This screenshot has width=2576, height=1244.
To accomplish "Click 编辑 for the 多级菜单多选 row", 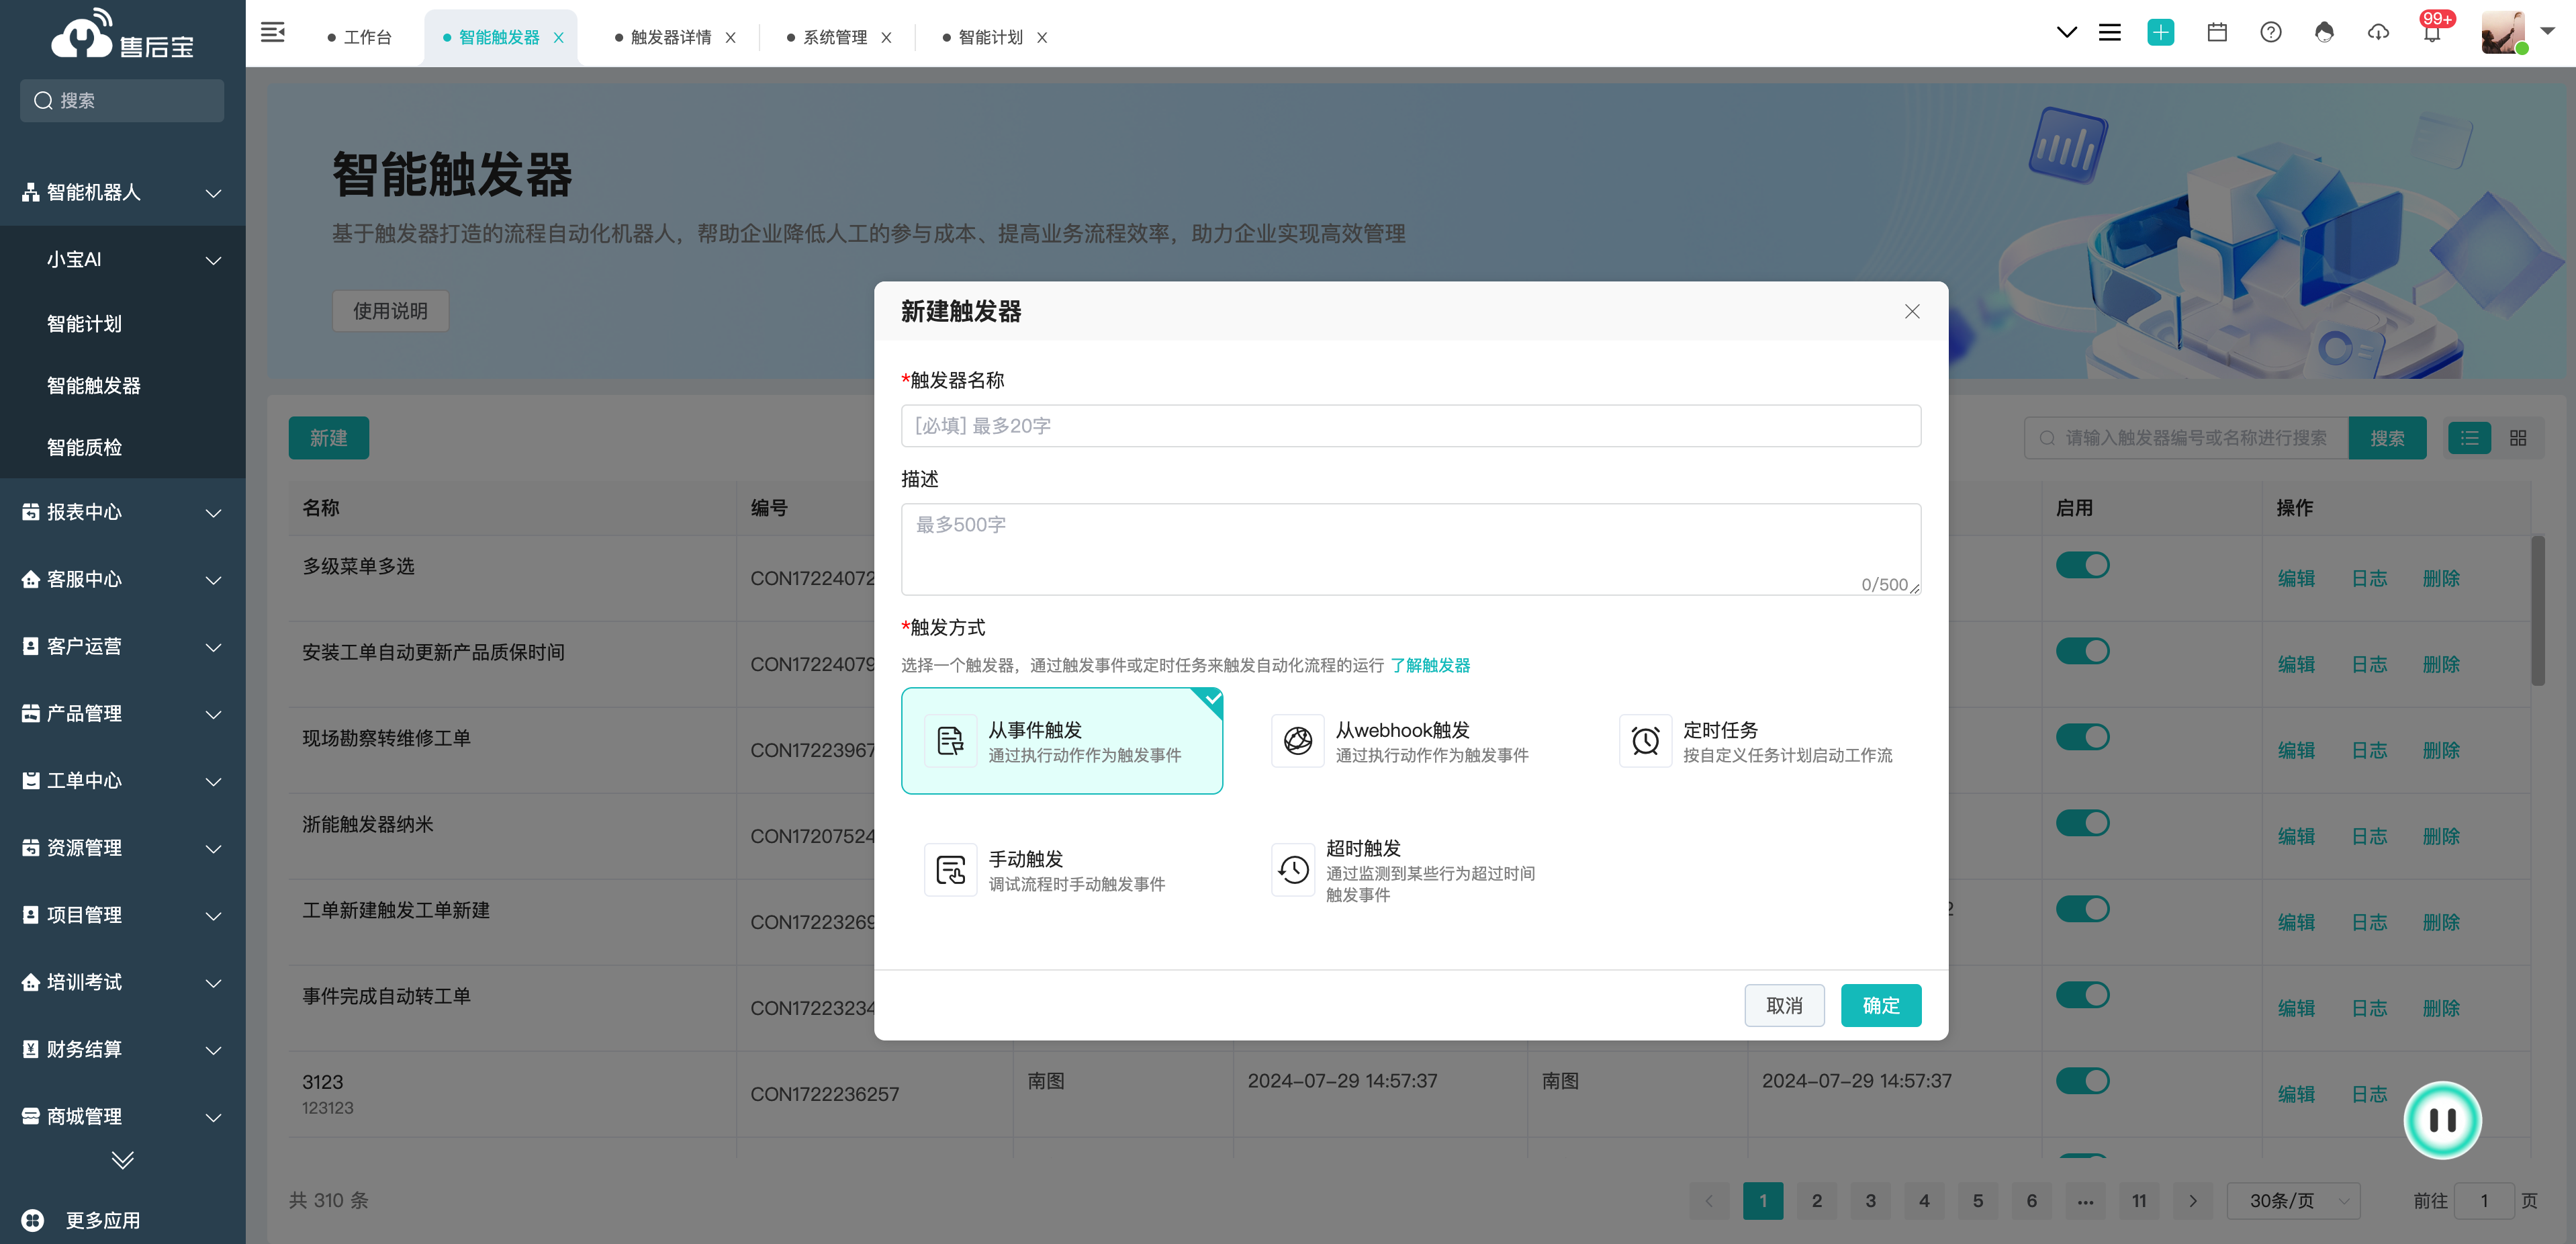I will (x=2296, y=579).
